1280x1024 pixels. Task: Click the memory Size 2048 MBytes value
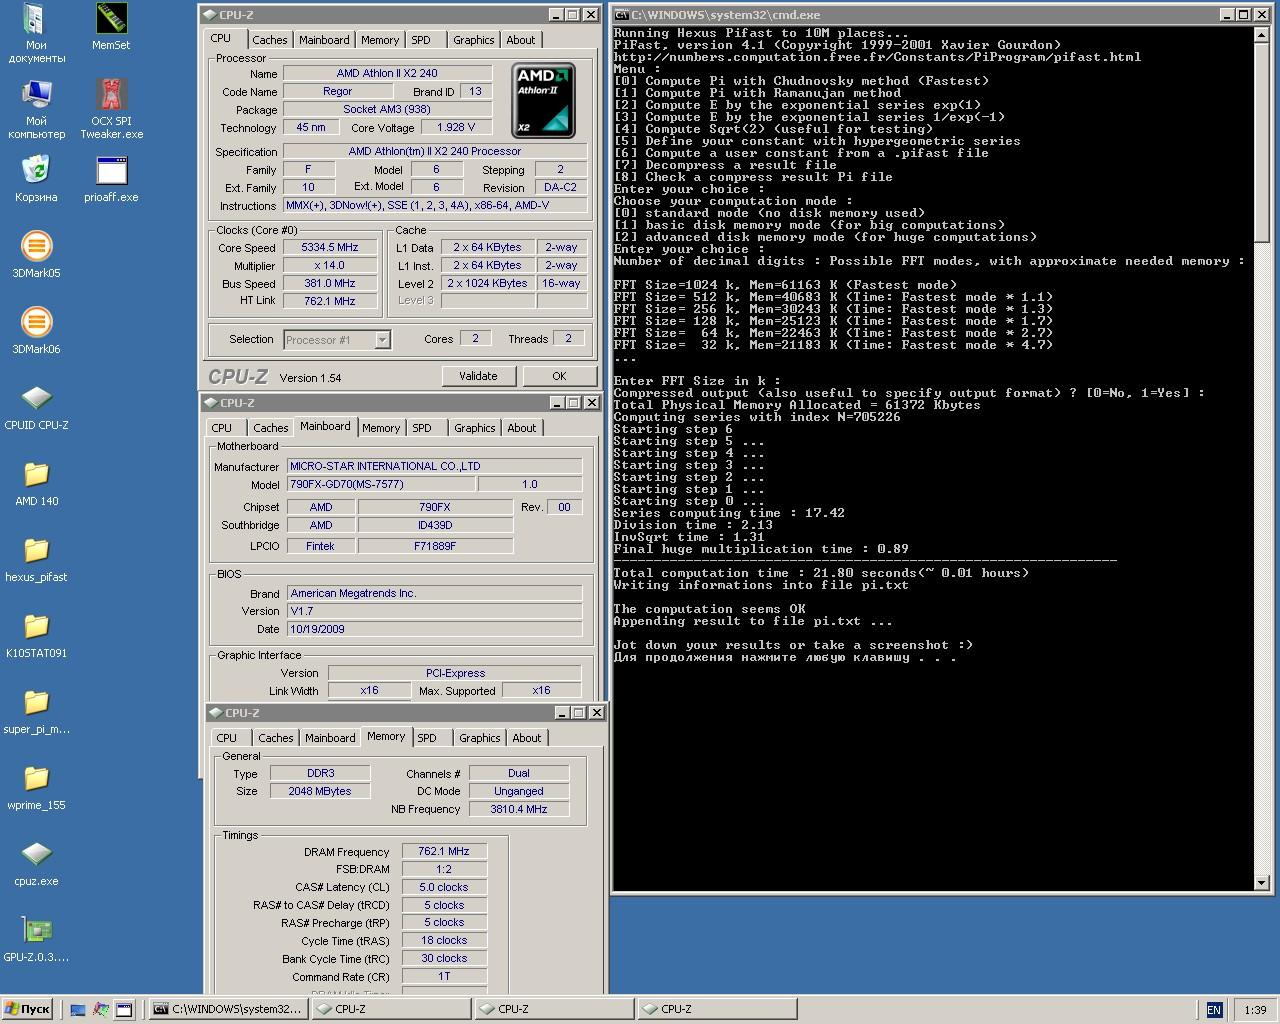320,791
